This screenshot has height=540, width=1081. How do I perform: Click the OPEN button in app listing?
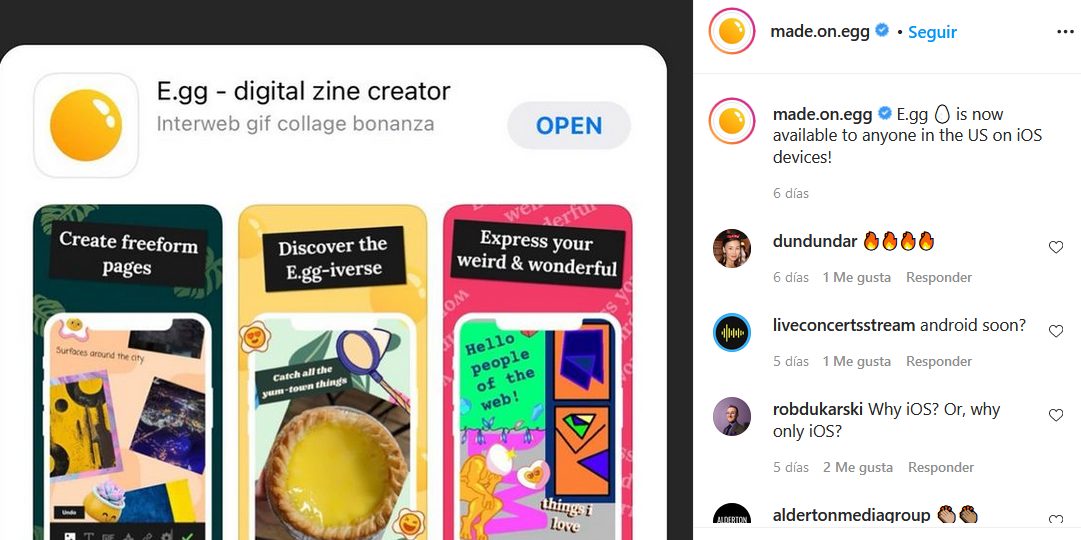coord(569,126)
